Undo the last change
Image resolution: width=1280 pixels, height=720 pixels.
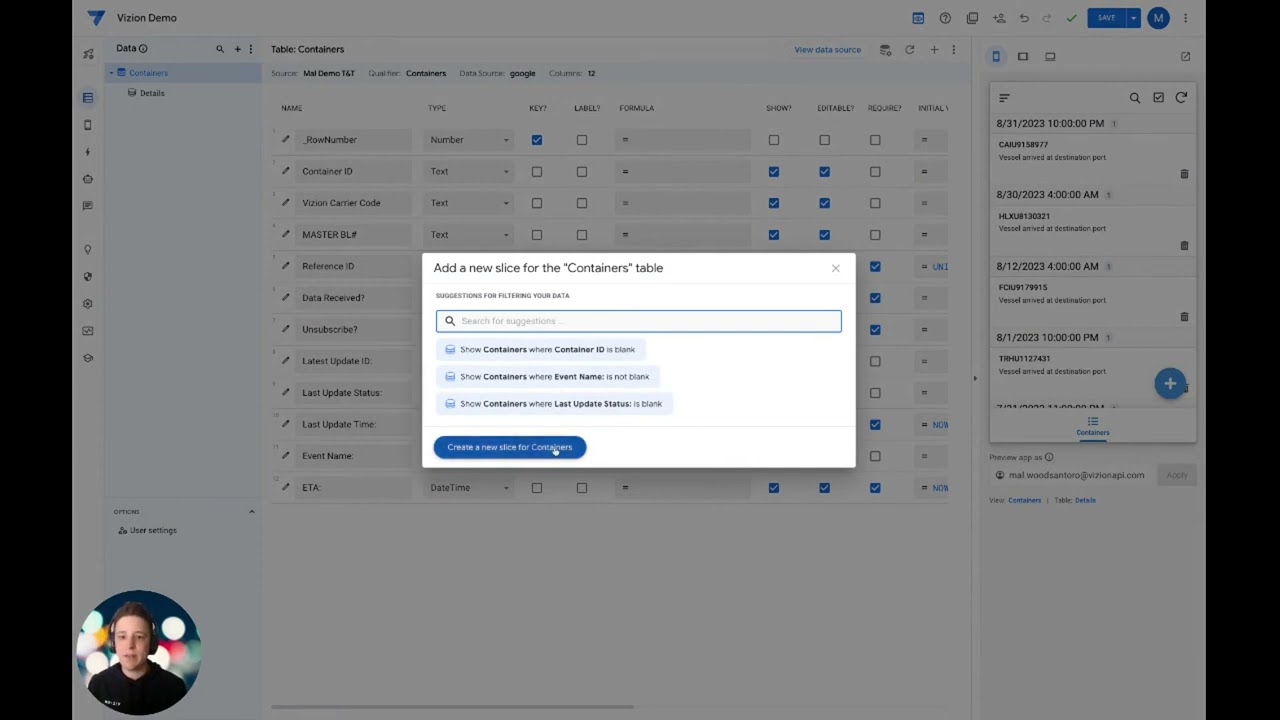(1024, 18)
